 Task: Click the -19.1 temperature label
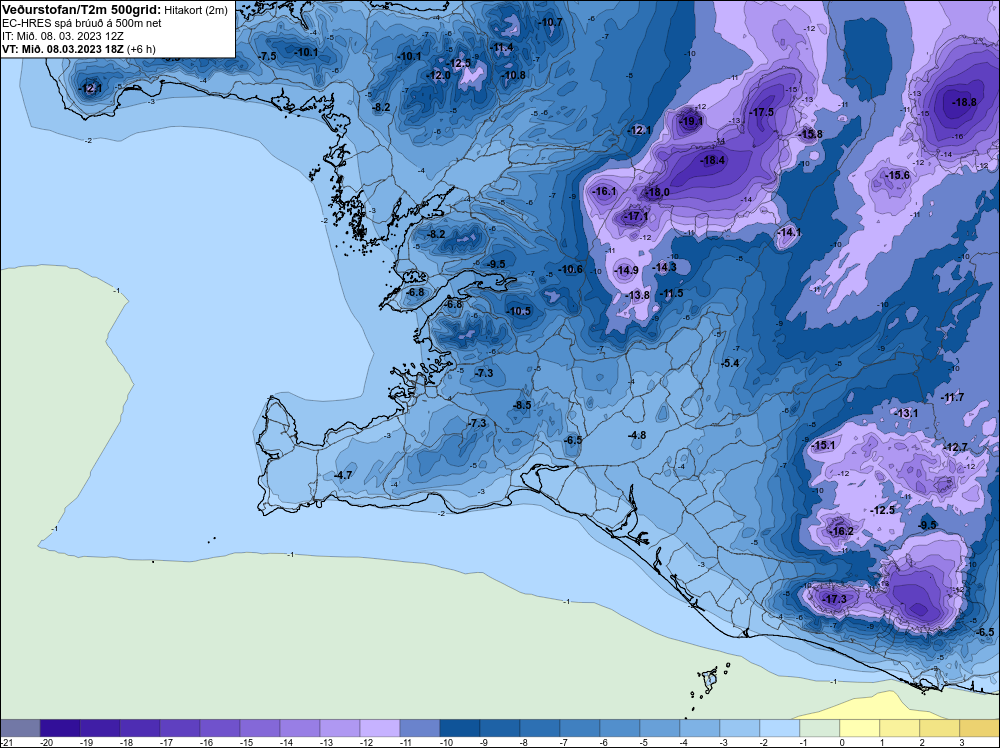pyautogui.click(x=691, y=121)
